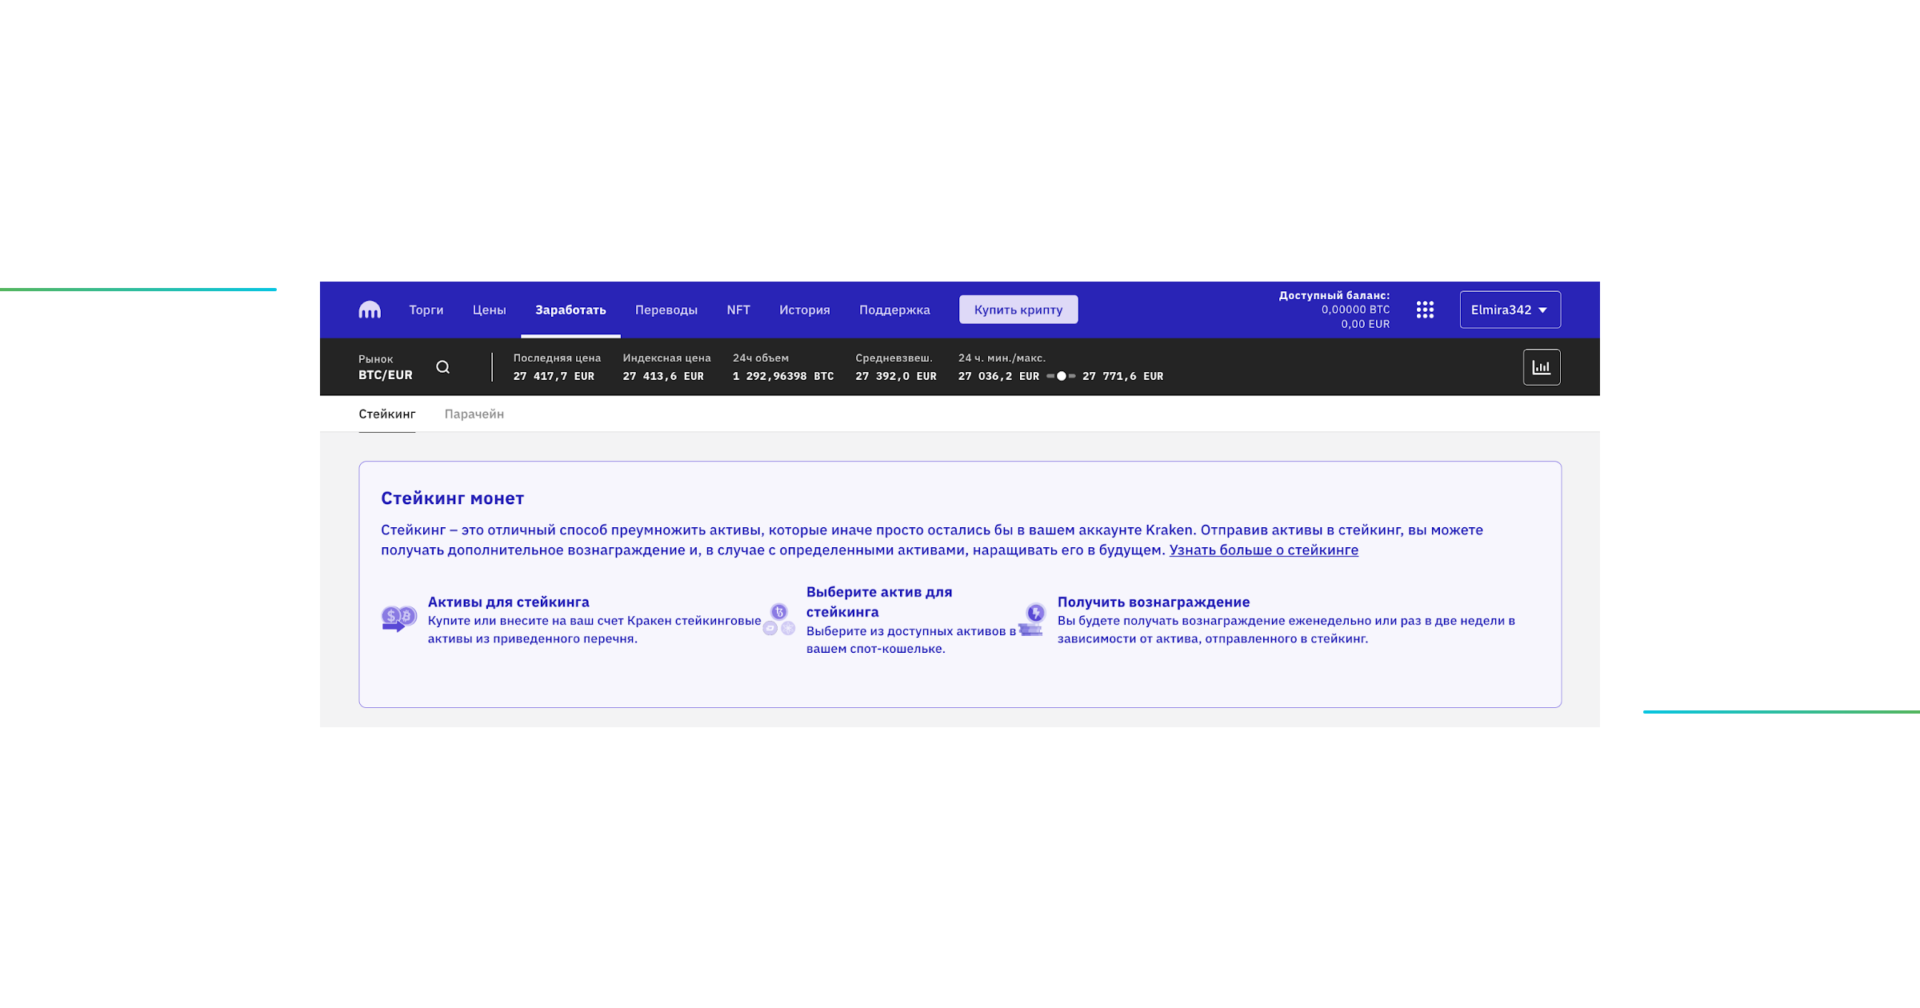Click the staking assets coins icon
This screenshot has width=1920, height=1008.
[x=398, y=619]
